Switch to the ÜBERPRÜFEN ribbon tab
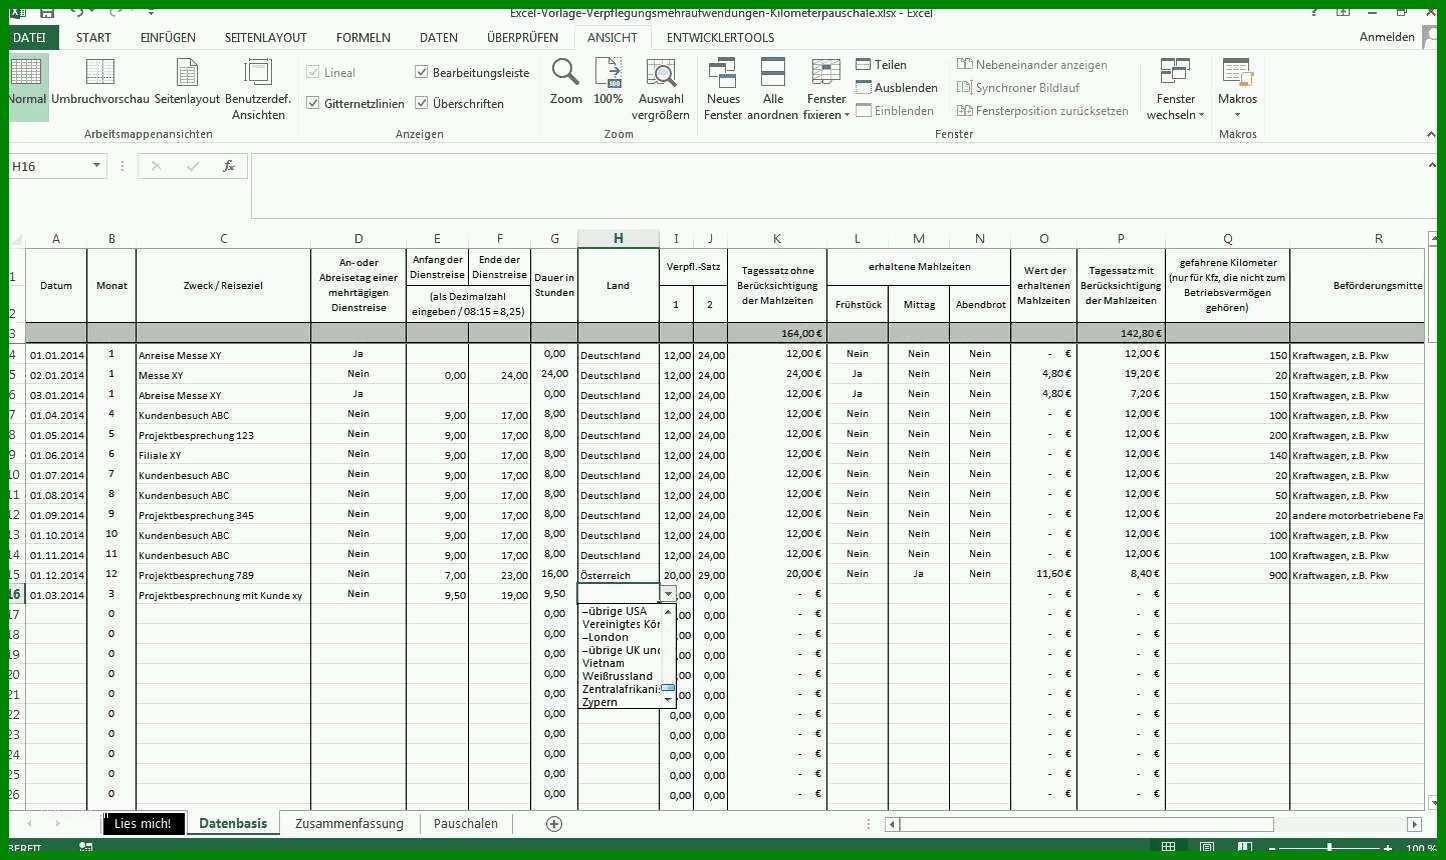 (522, 37)
